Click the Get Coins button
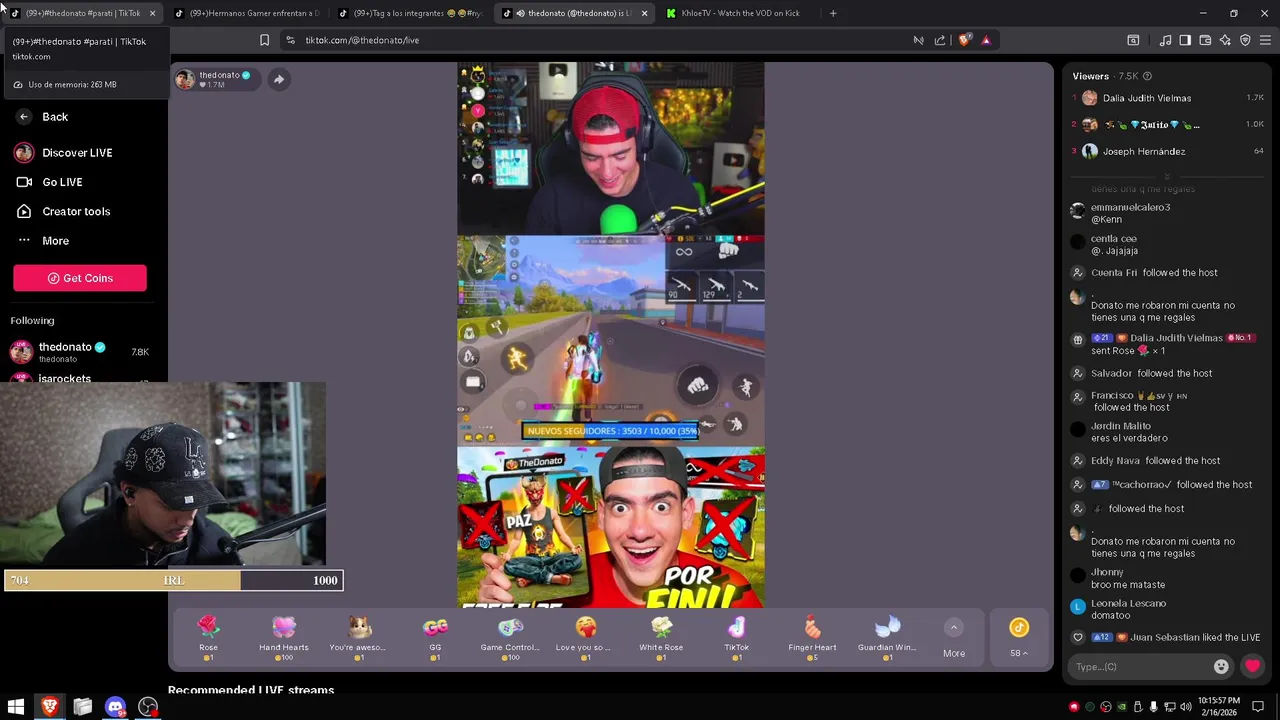The height and width of the screenshot is (720, 1280). point(80,278)
